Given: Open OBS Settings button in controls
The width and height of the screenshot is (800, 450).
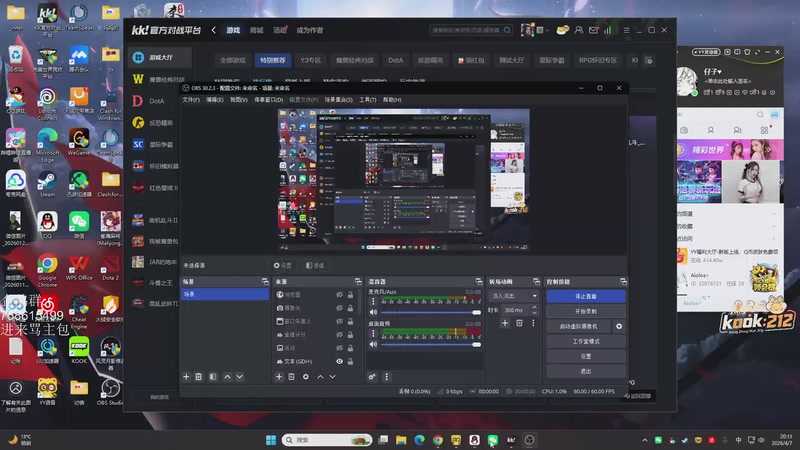Looking at the screenshot, I should click(586, 356).
